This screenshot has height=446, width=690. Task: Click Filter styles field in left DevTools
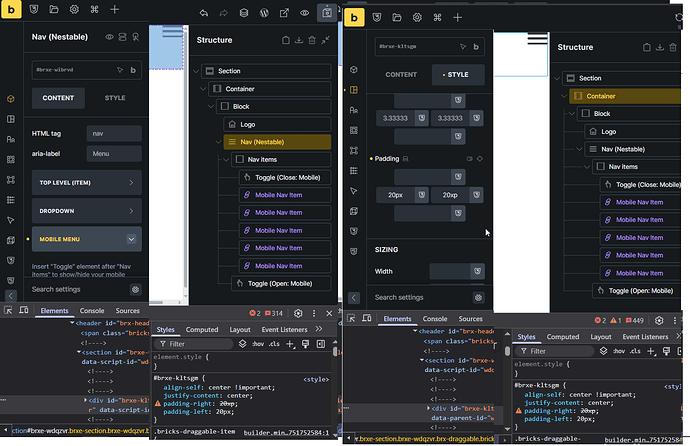pos(193,344)
